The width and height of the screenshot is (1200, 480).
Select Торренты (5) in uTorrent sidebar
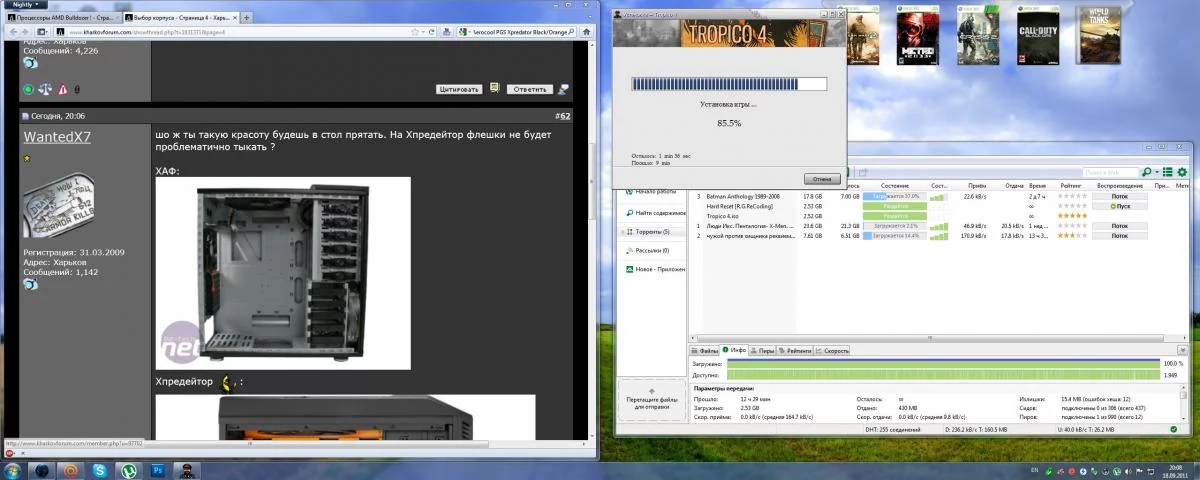pos(652,232)
